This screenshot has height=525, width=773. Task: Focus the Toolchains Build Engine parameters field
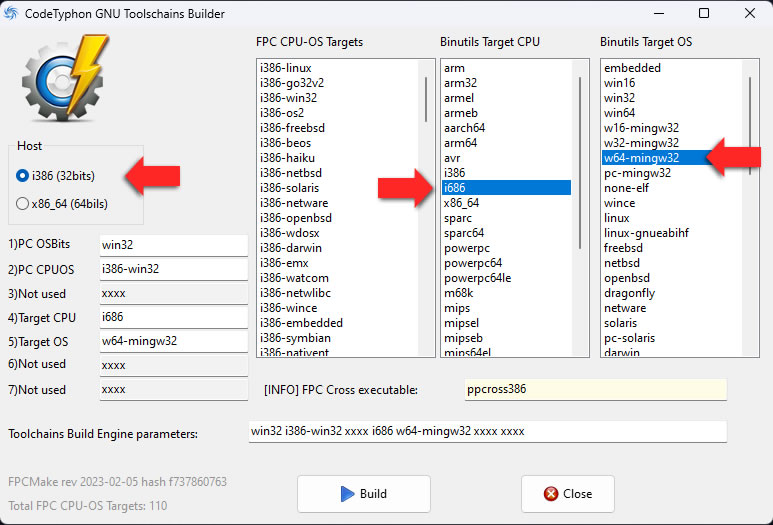(x=488, y=431)
